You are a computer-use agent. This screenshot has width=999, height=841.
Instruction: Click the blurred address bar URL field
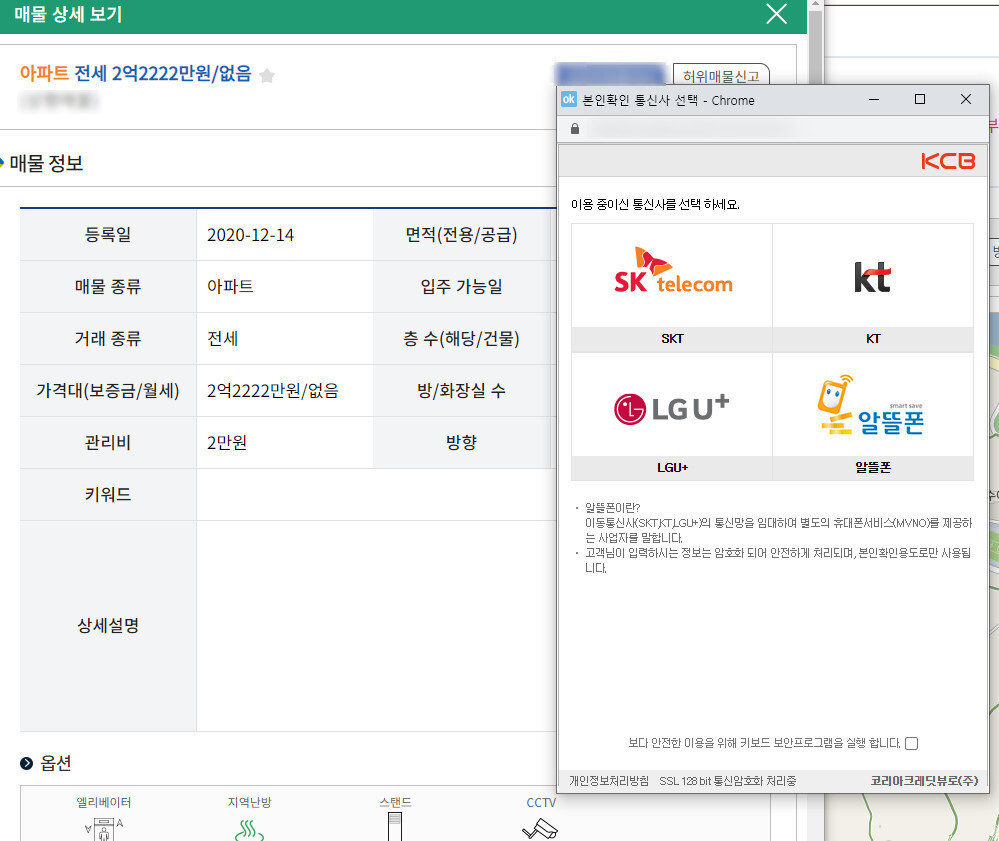[691, 129]
